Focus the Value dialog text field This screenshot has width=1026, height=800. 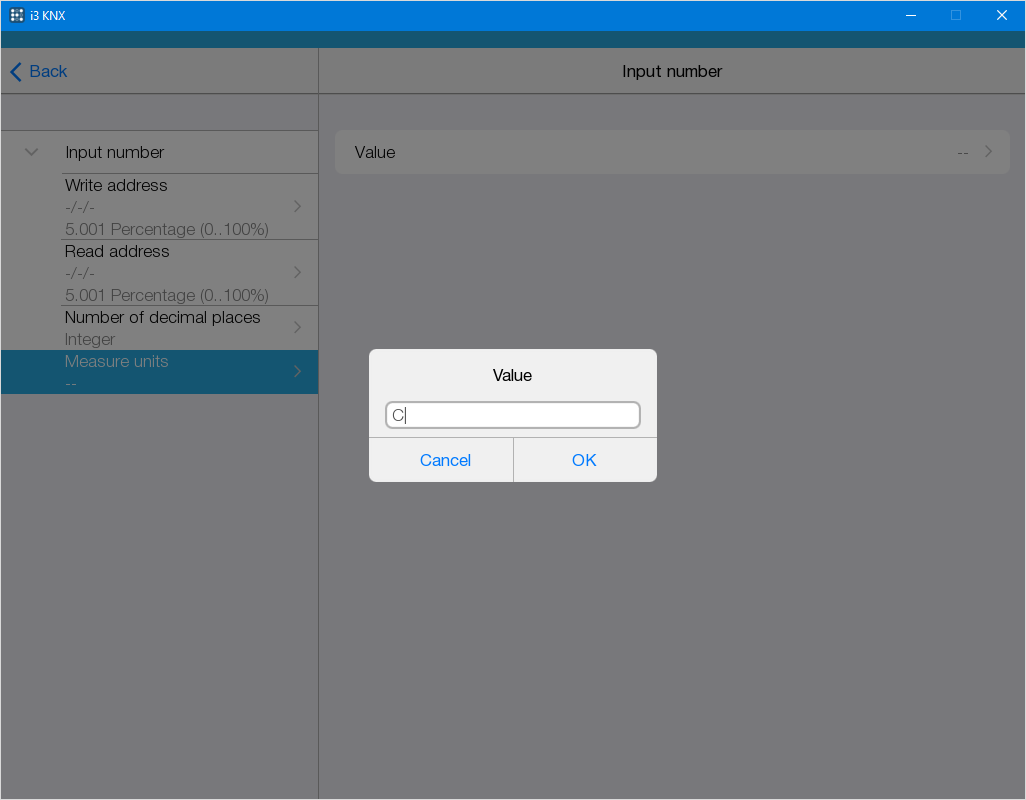point(512,415)
